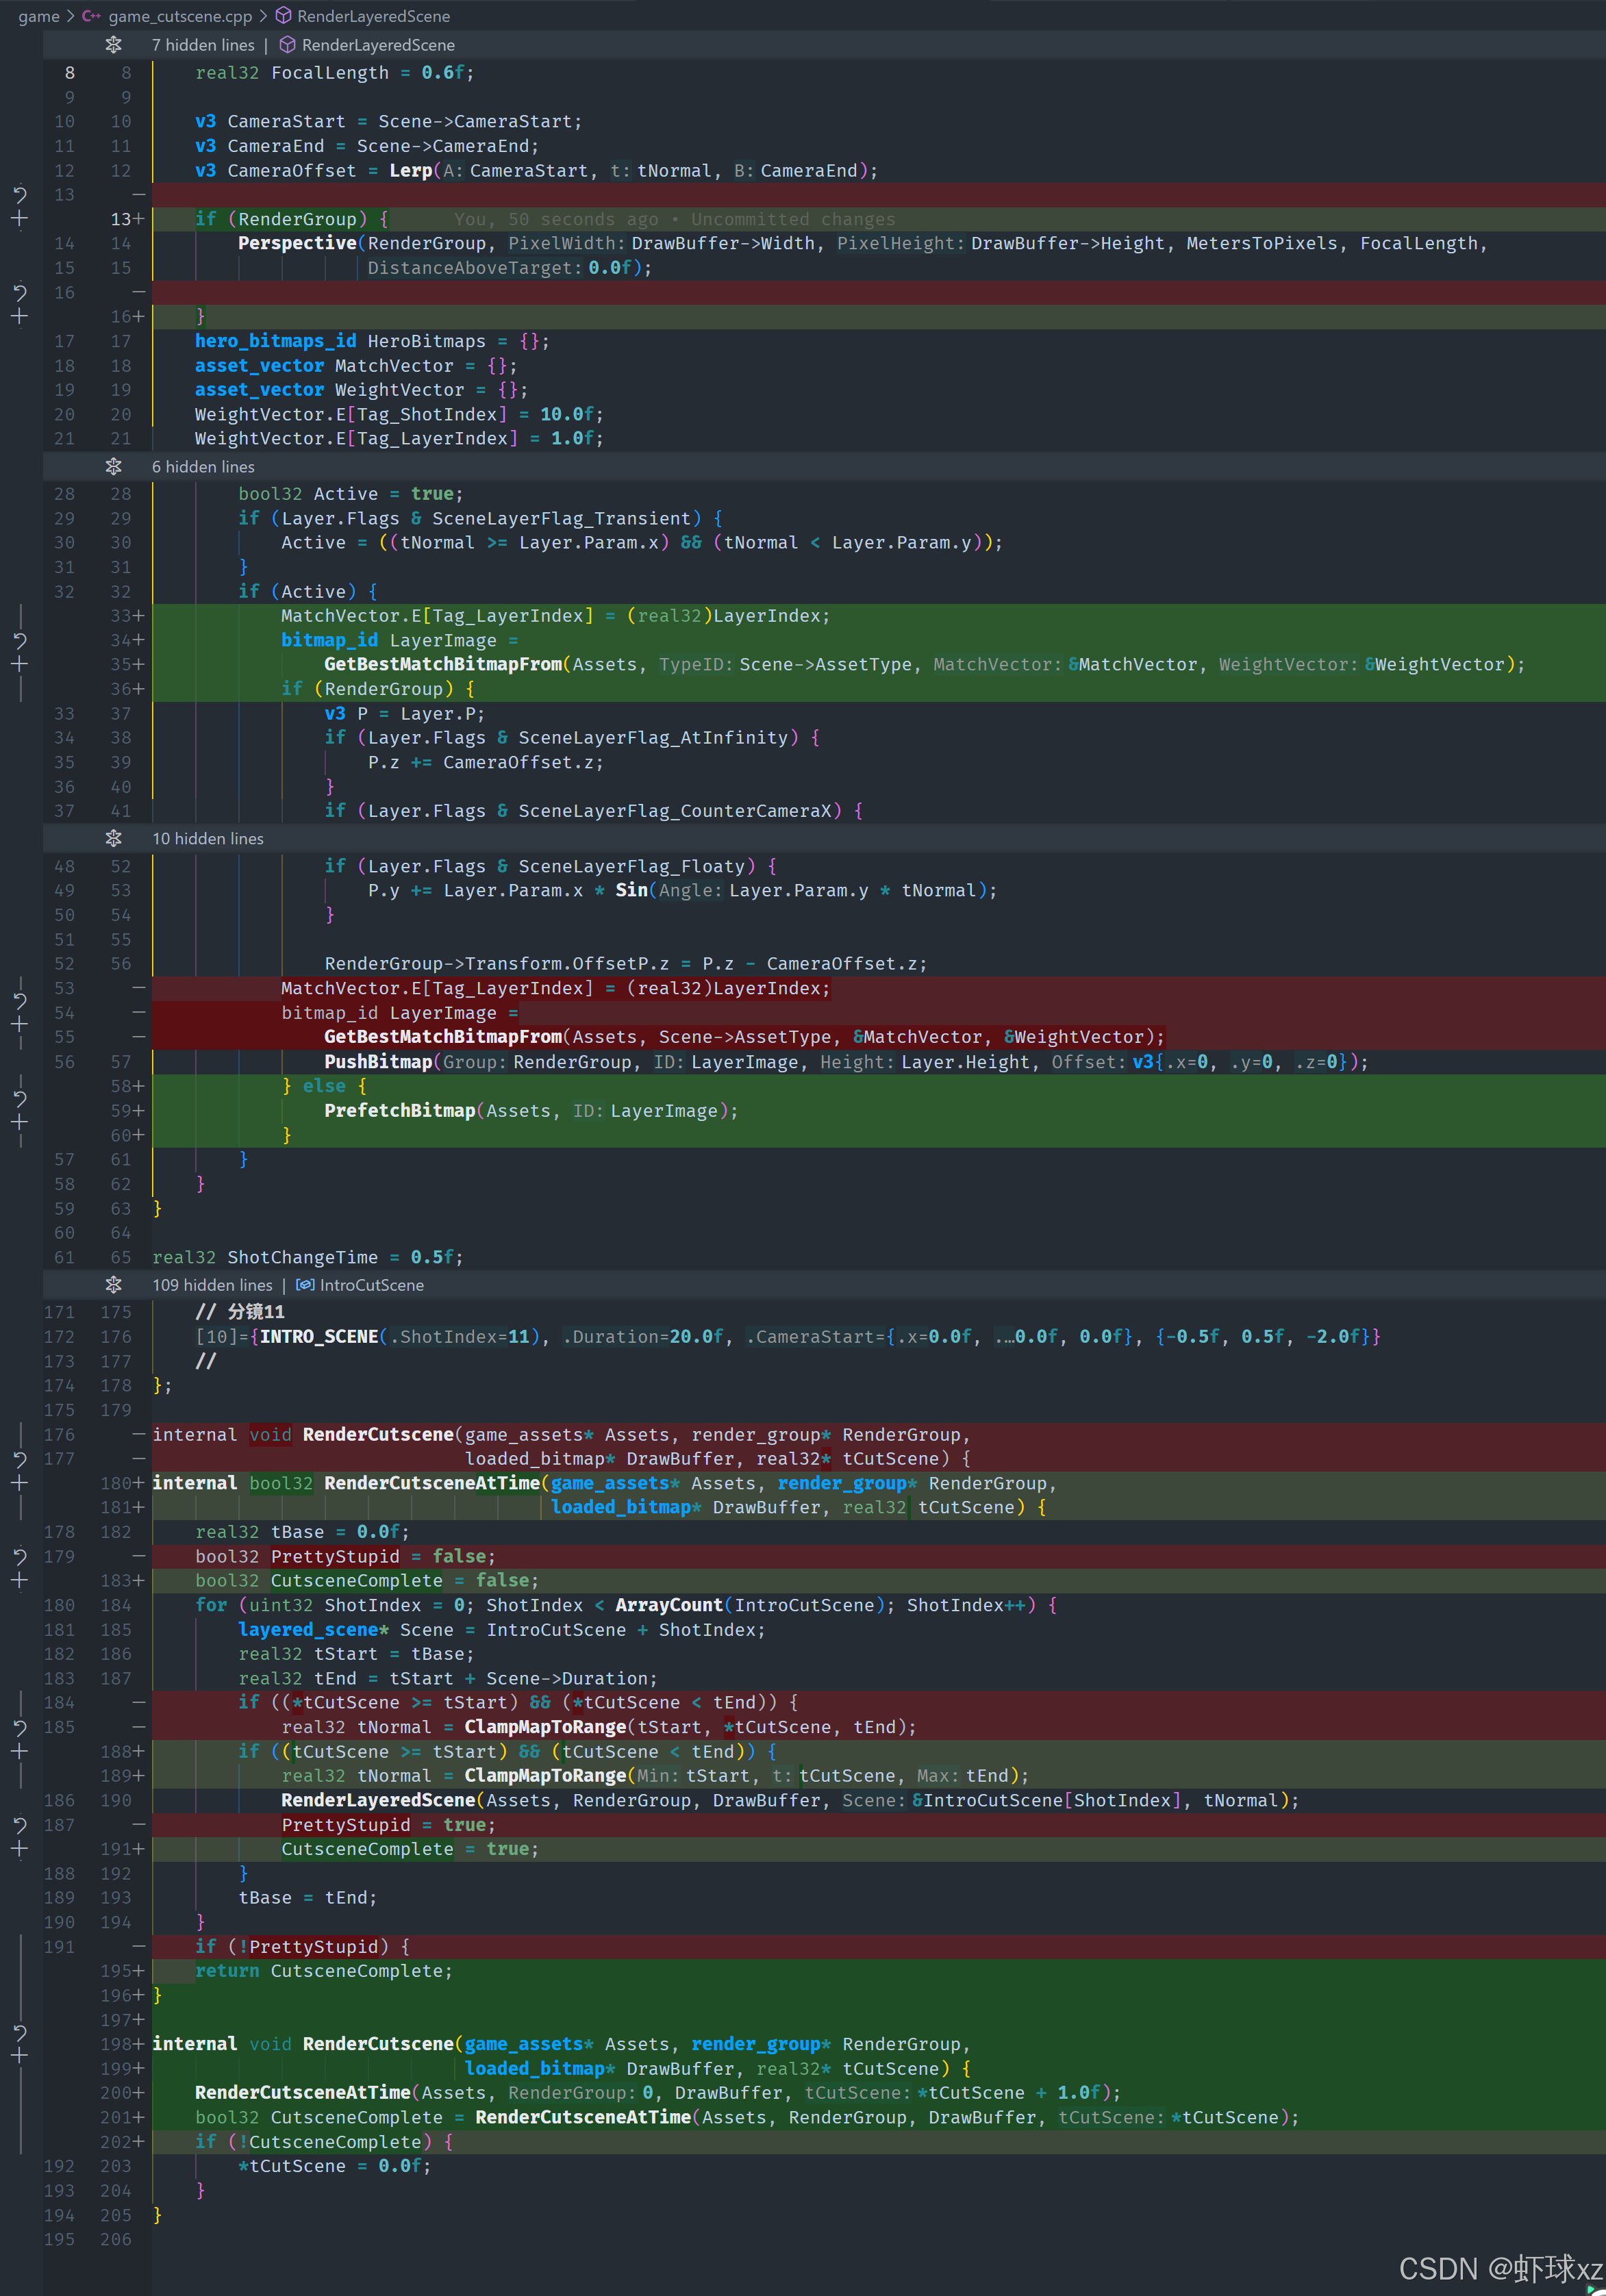Viewport: 1606px width, 2296px height.
Task: Stage the tCutScene ClampMapToRange change block
Action: click(x=19, y=1752)
